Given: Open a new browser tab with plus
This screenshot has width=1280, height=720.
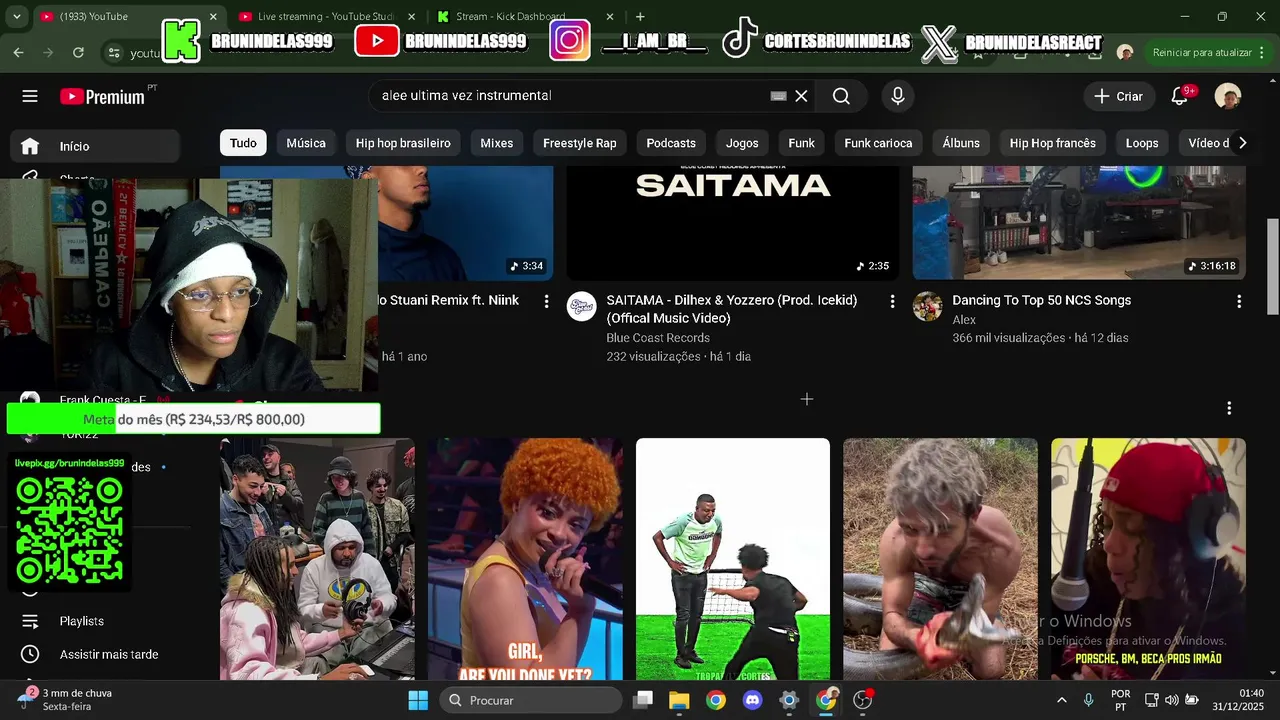Looking at the screenshot, I should [x=640, y=17].
